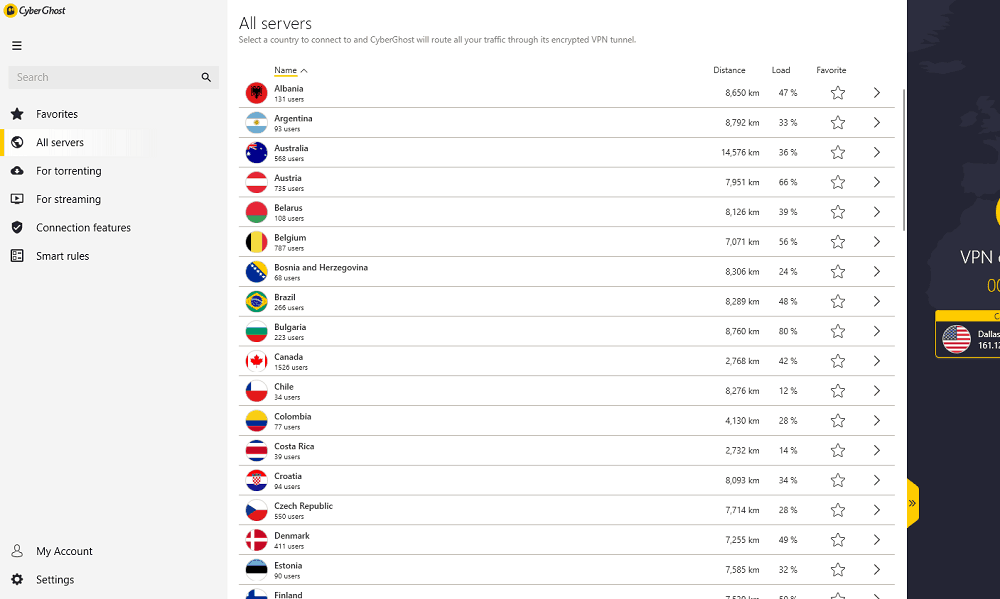Mark Australia as favorite with star
This screenshot has width=1000, height=599.
pos(838,152)
